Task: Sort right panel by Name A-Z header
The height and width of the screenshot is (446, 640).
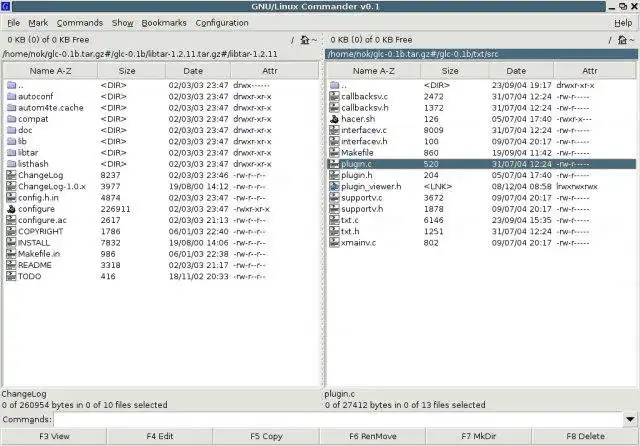Action: coord(373,71)
